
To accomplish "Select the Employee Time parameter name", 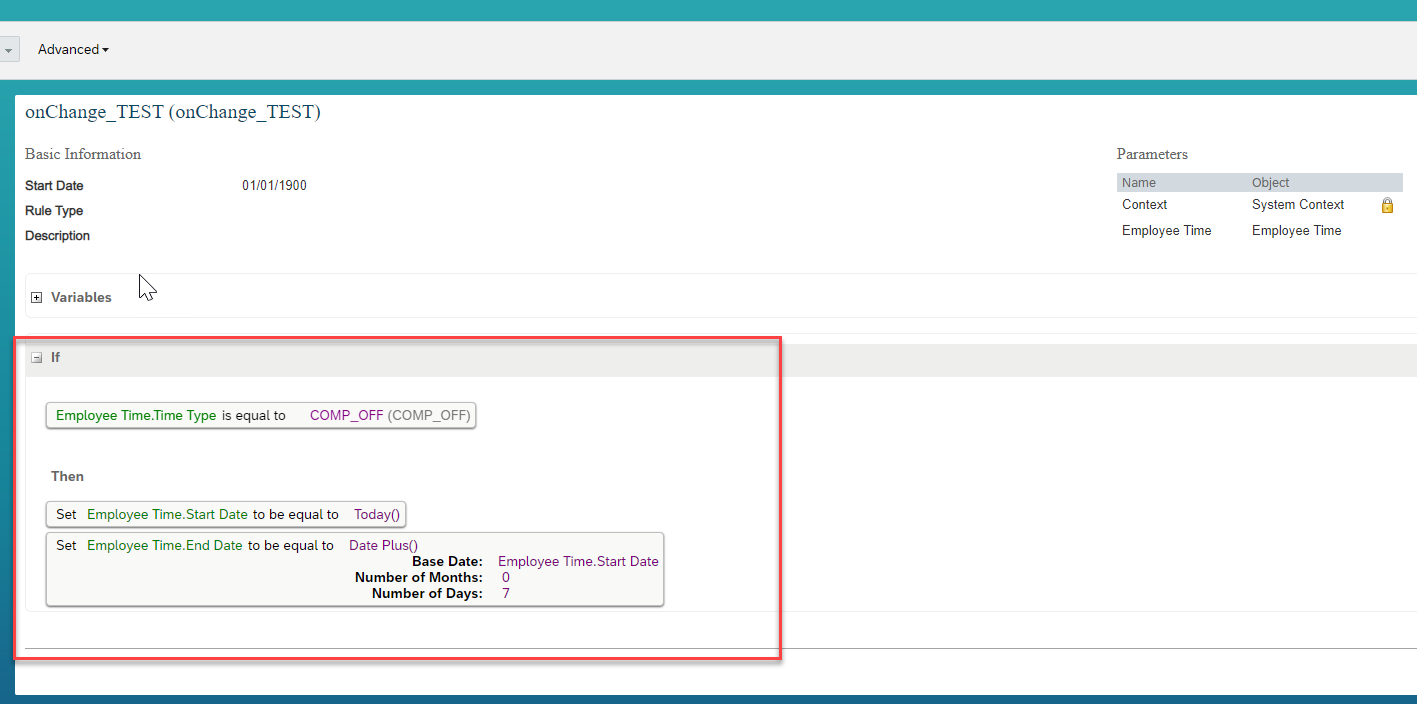I will (1167, 230).
